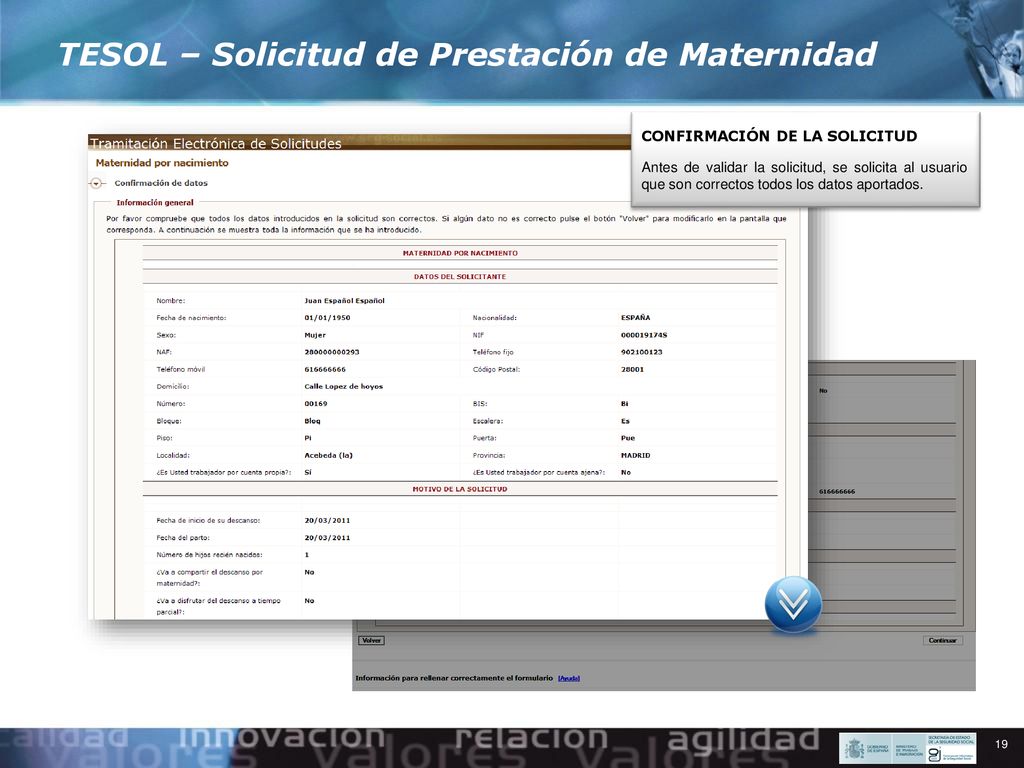Click the blue double-chevron down icon
Image resolution: width=1024 pixels, height=768 pixels.
pyautogui.click(x=793, y=604)
